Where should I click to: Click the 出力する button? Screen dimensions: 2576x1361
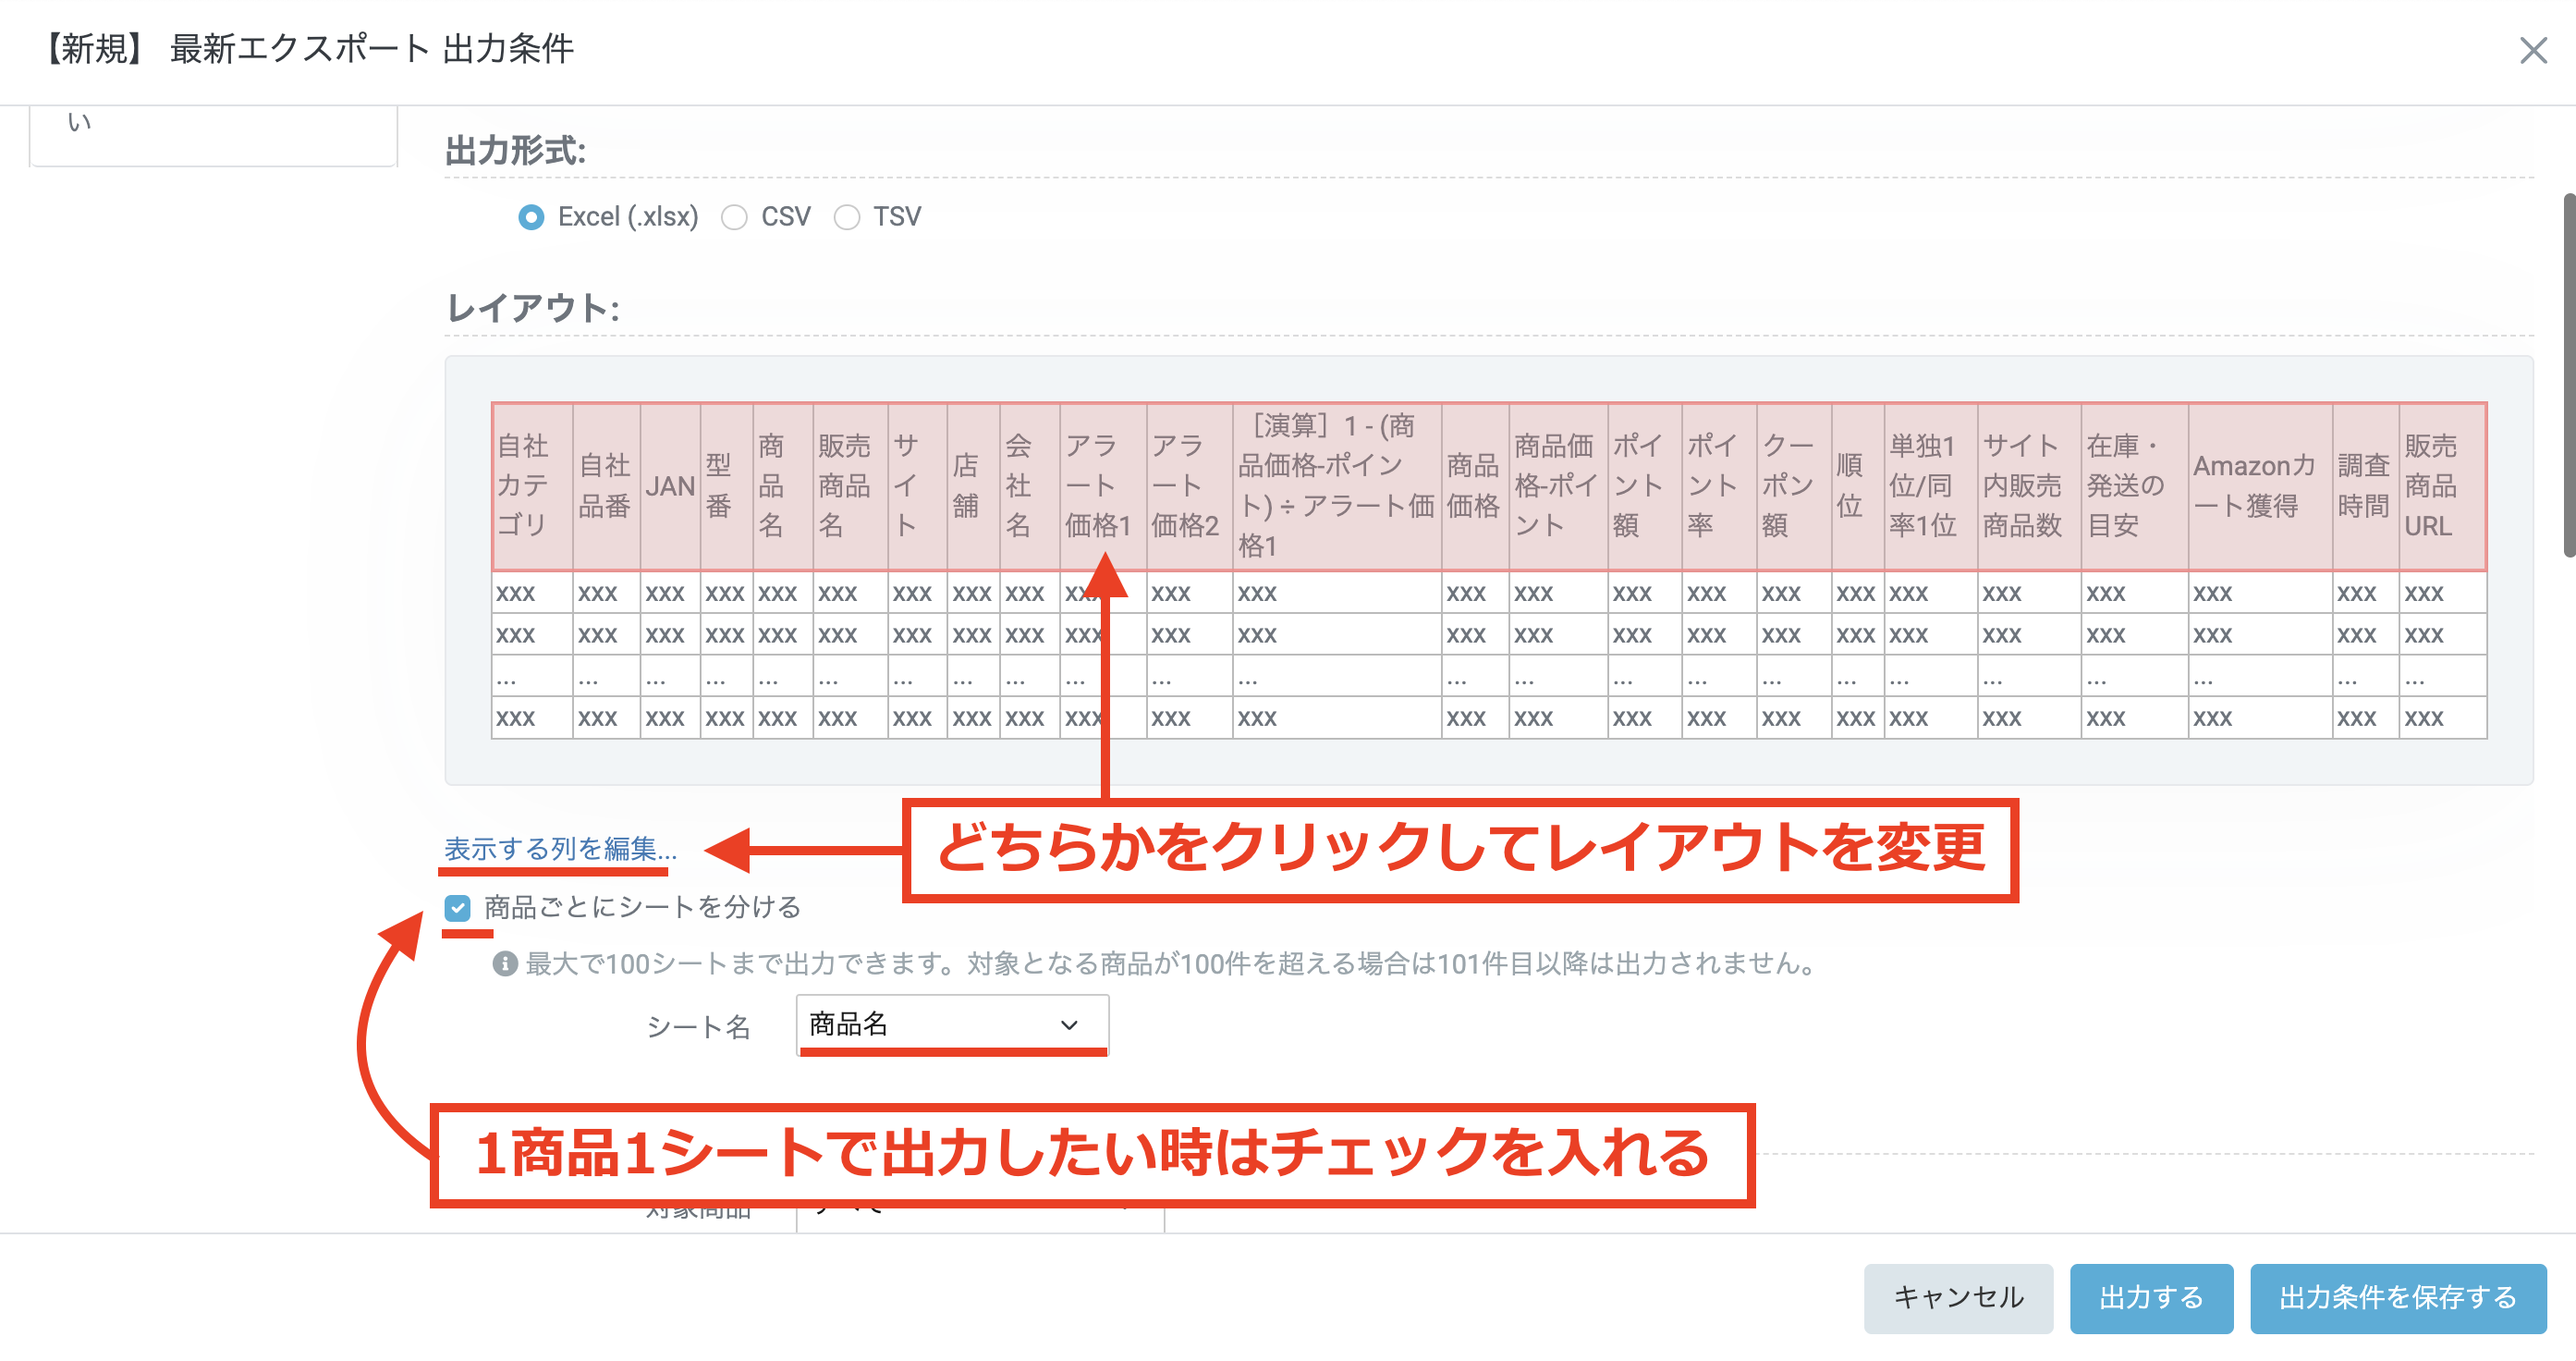(2150, 1297)
